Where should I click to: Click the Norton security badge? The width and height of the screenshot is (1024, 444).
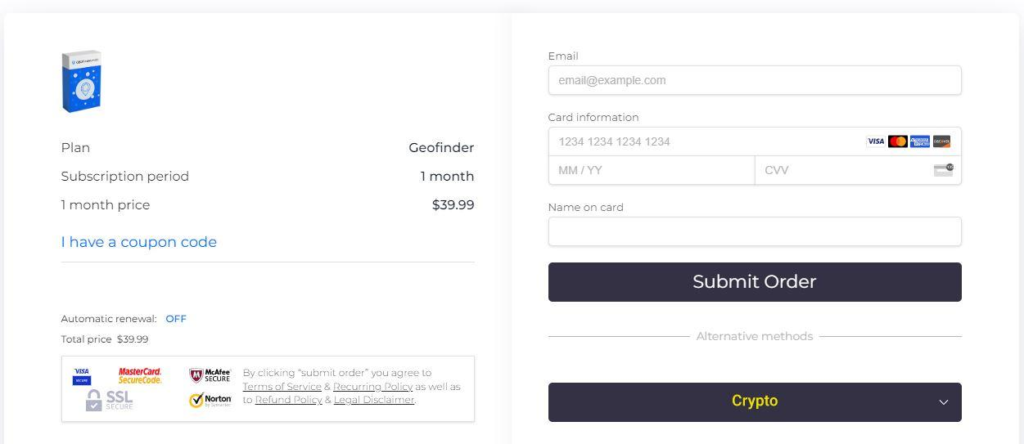pyautogui.click(x=210, y=400)
